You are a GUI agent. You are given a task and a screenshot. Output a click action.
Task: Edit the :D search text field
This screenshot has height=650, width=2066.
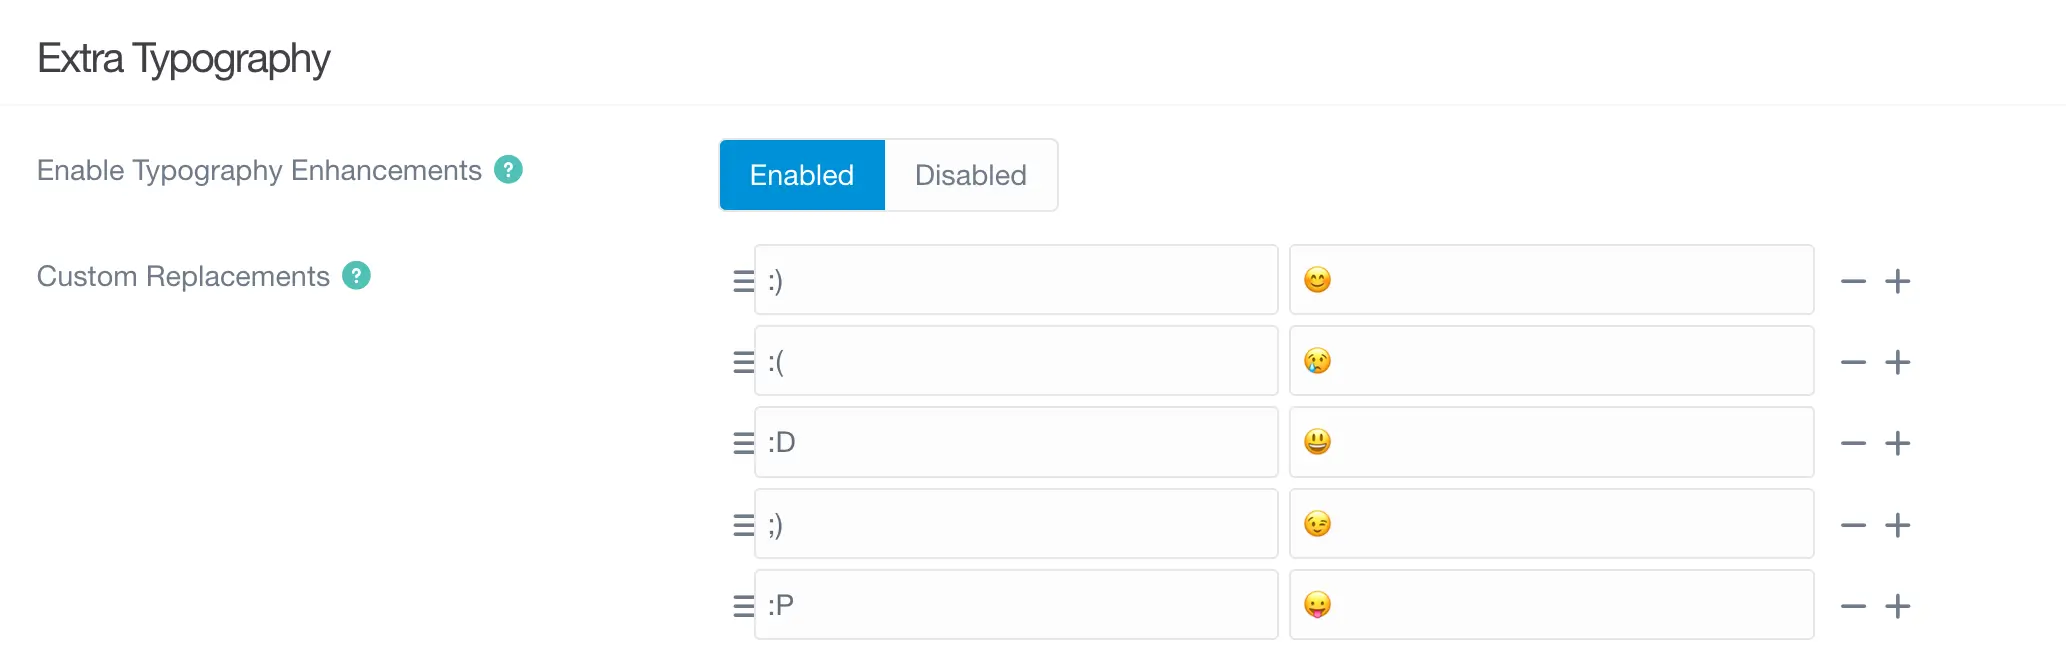1016,442
